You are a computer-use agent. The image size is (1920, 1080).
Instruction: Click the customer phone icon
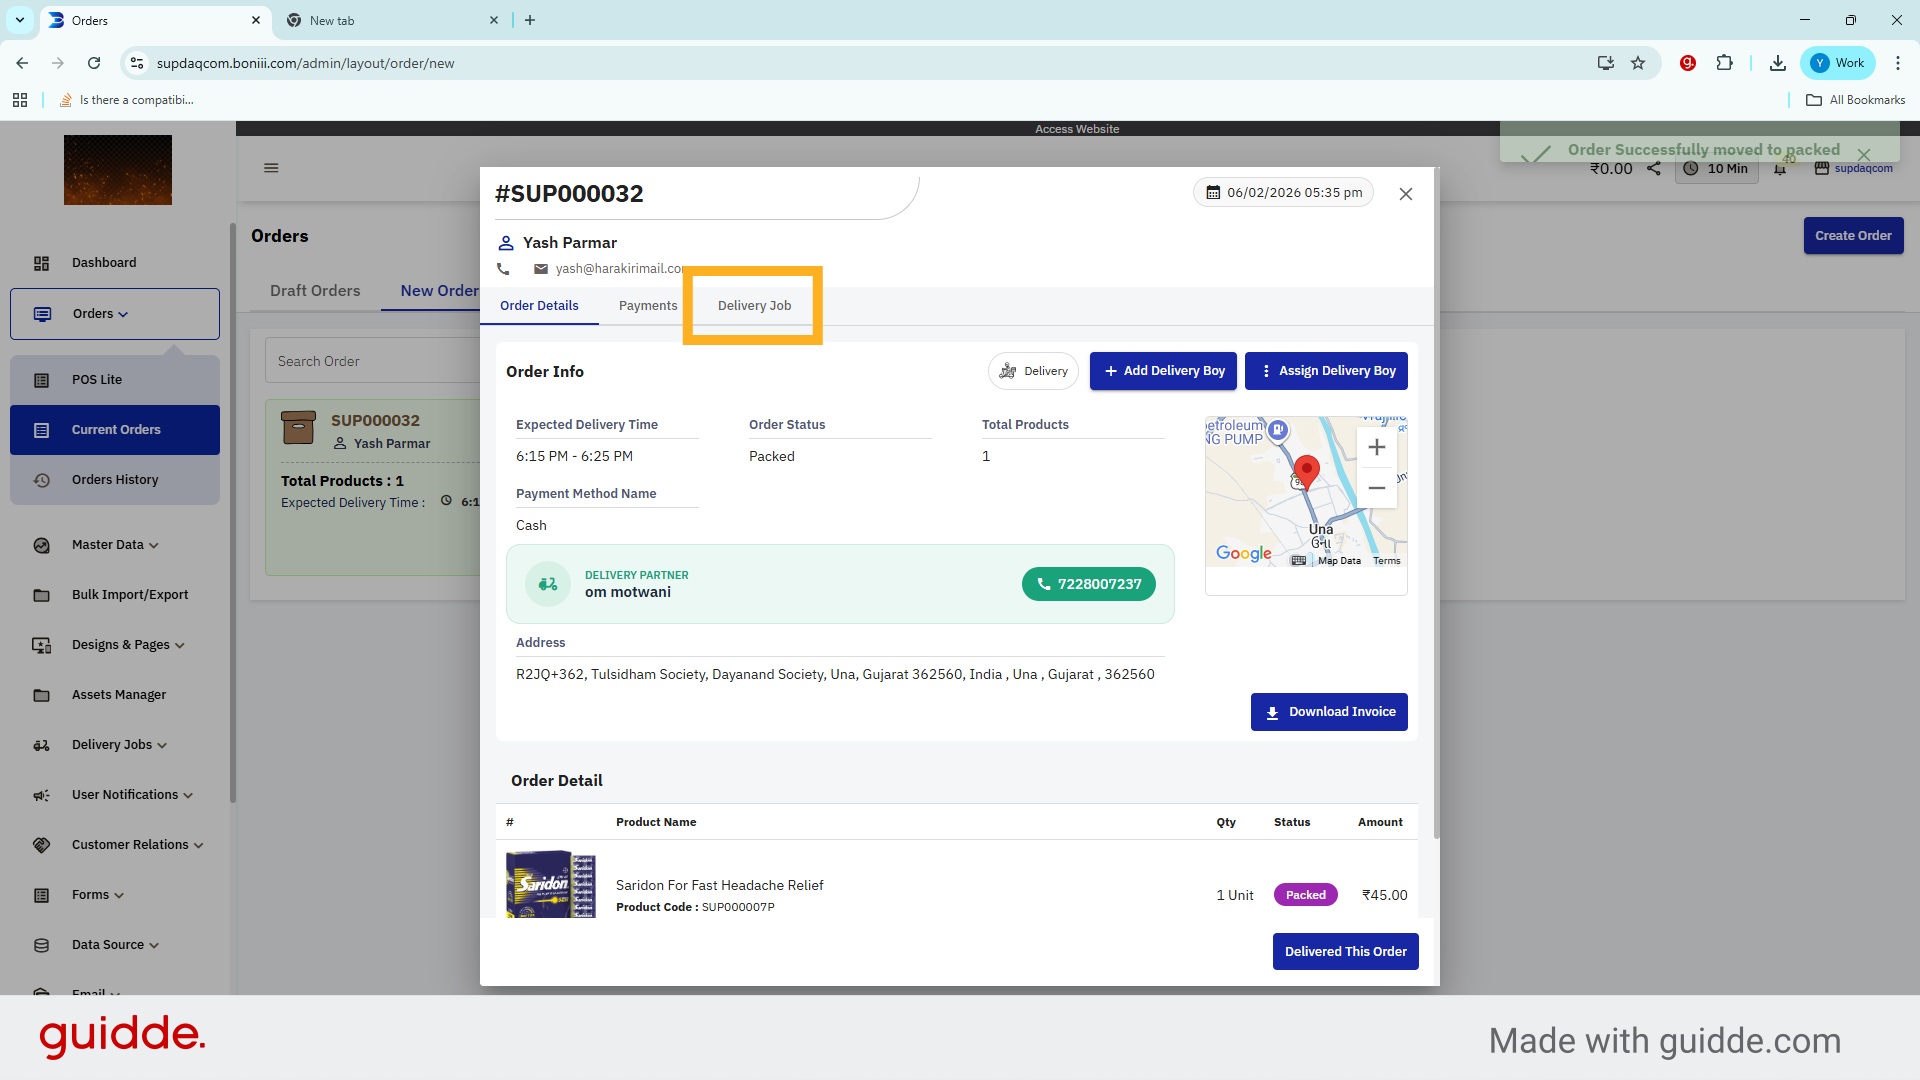point(503,269)
